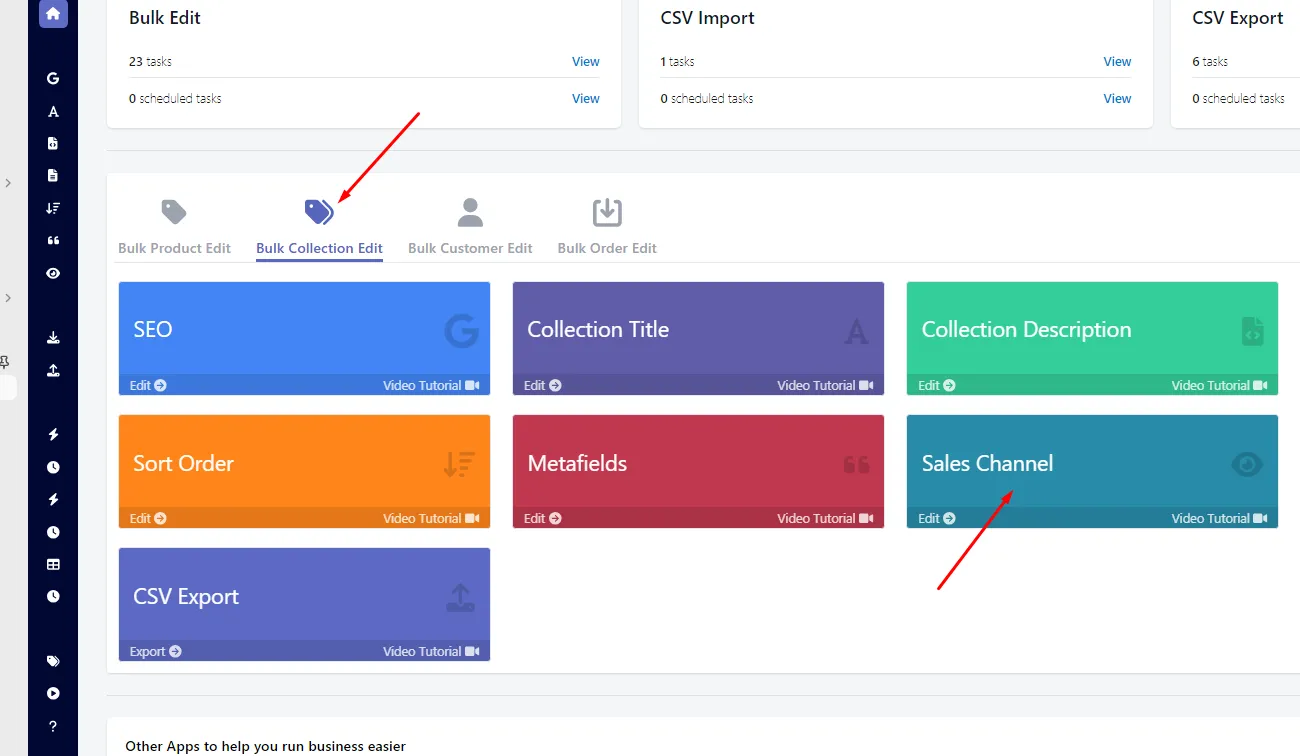Click the Sort Order card heading
1300x756 pixels.
(x=183, y=463)
